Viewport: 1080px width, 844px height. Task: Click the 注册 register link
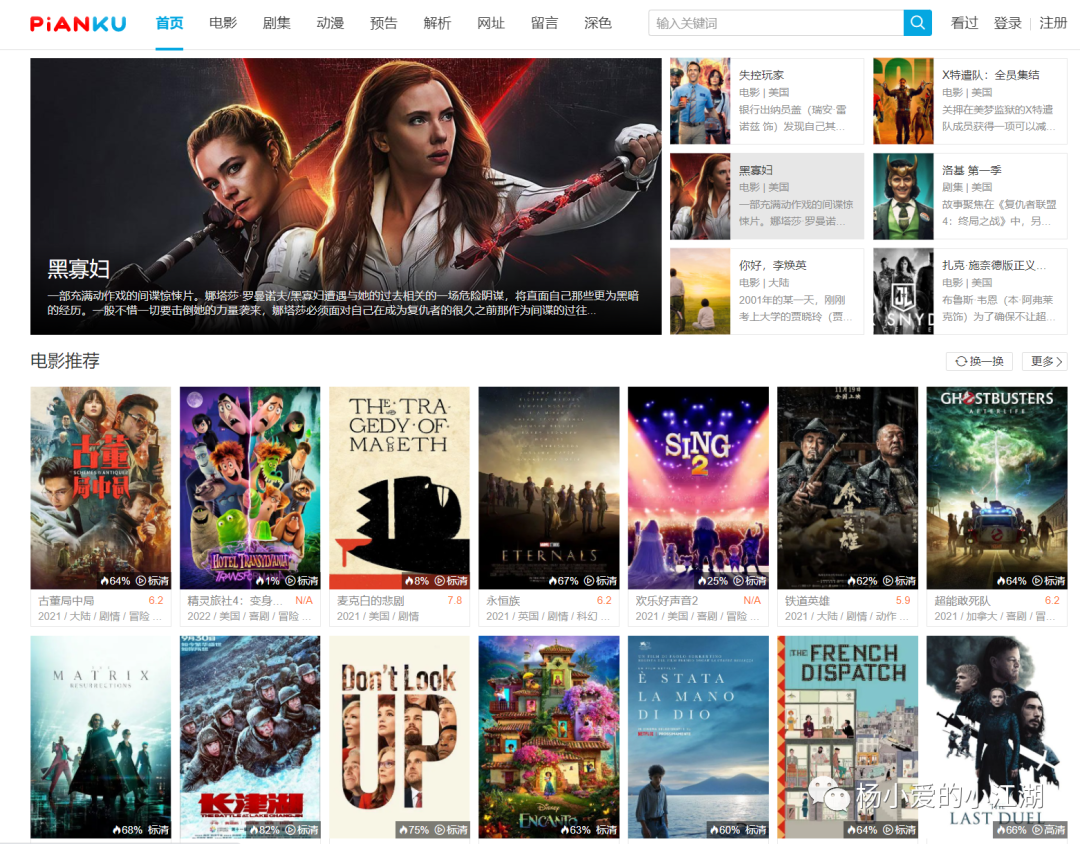point(1053,23)
